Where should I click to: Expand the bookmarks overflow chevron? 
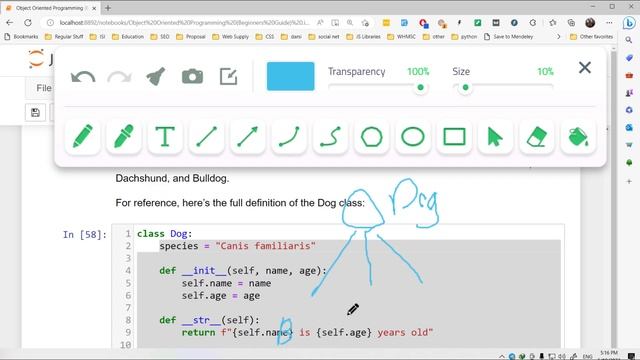pyautogui.click(x=558, y=36)
